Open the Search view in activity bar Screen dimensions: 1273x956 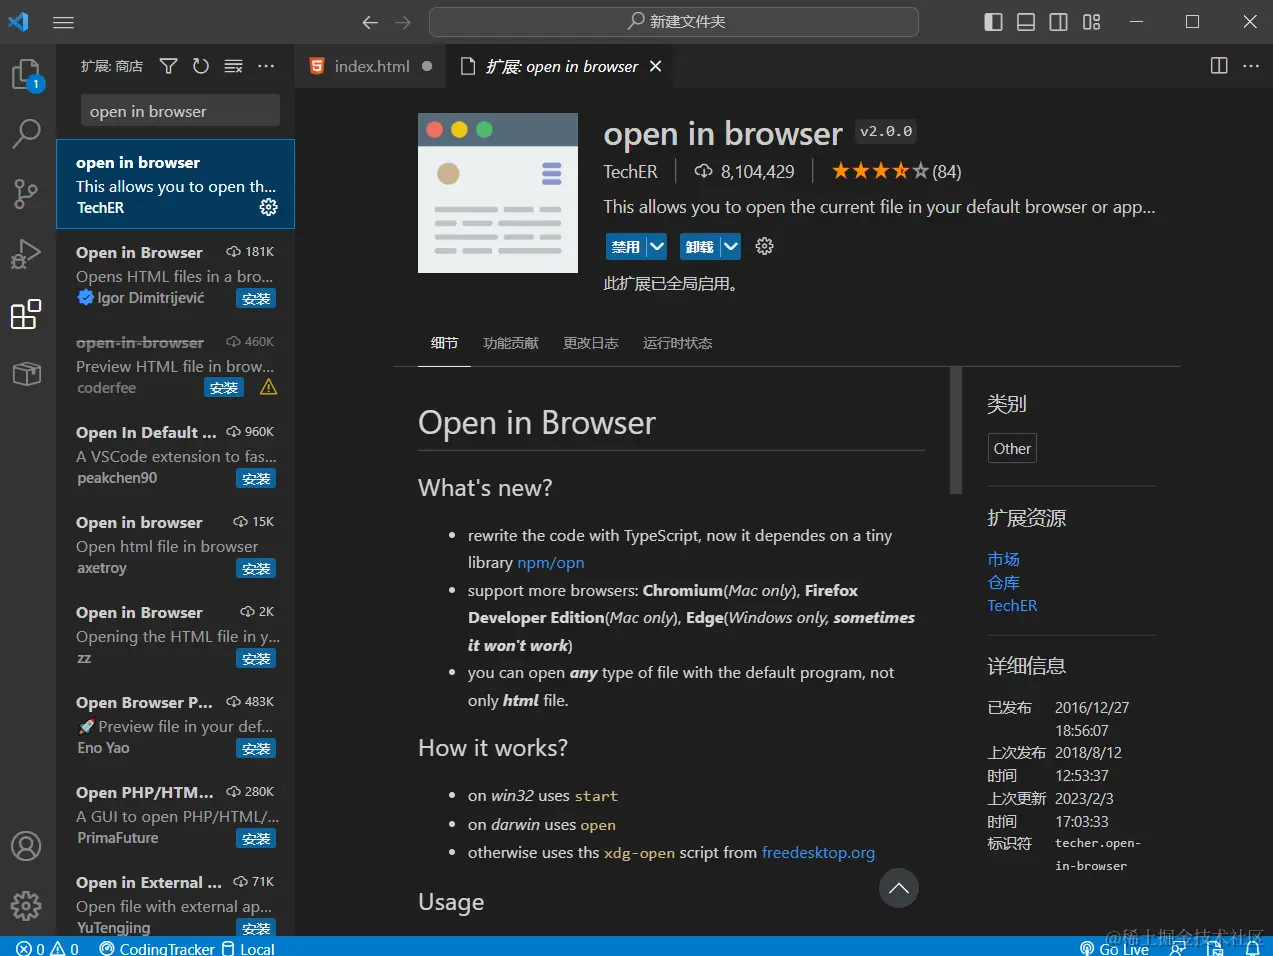[x=27, y=133]
